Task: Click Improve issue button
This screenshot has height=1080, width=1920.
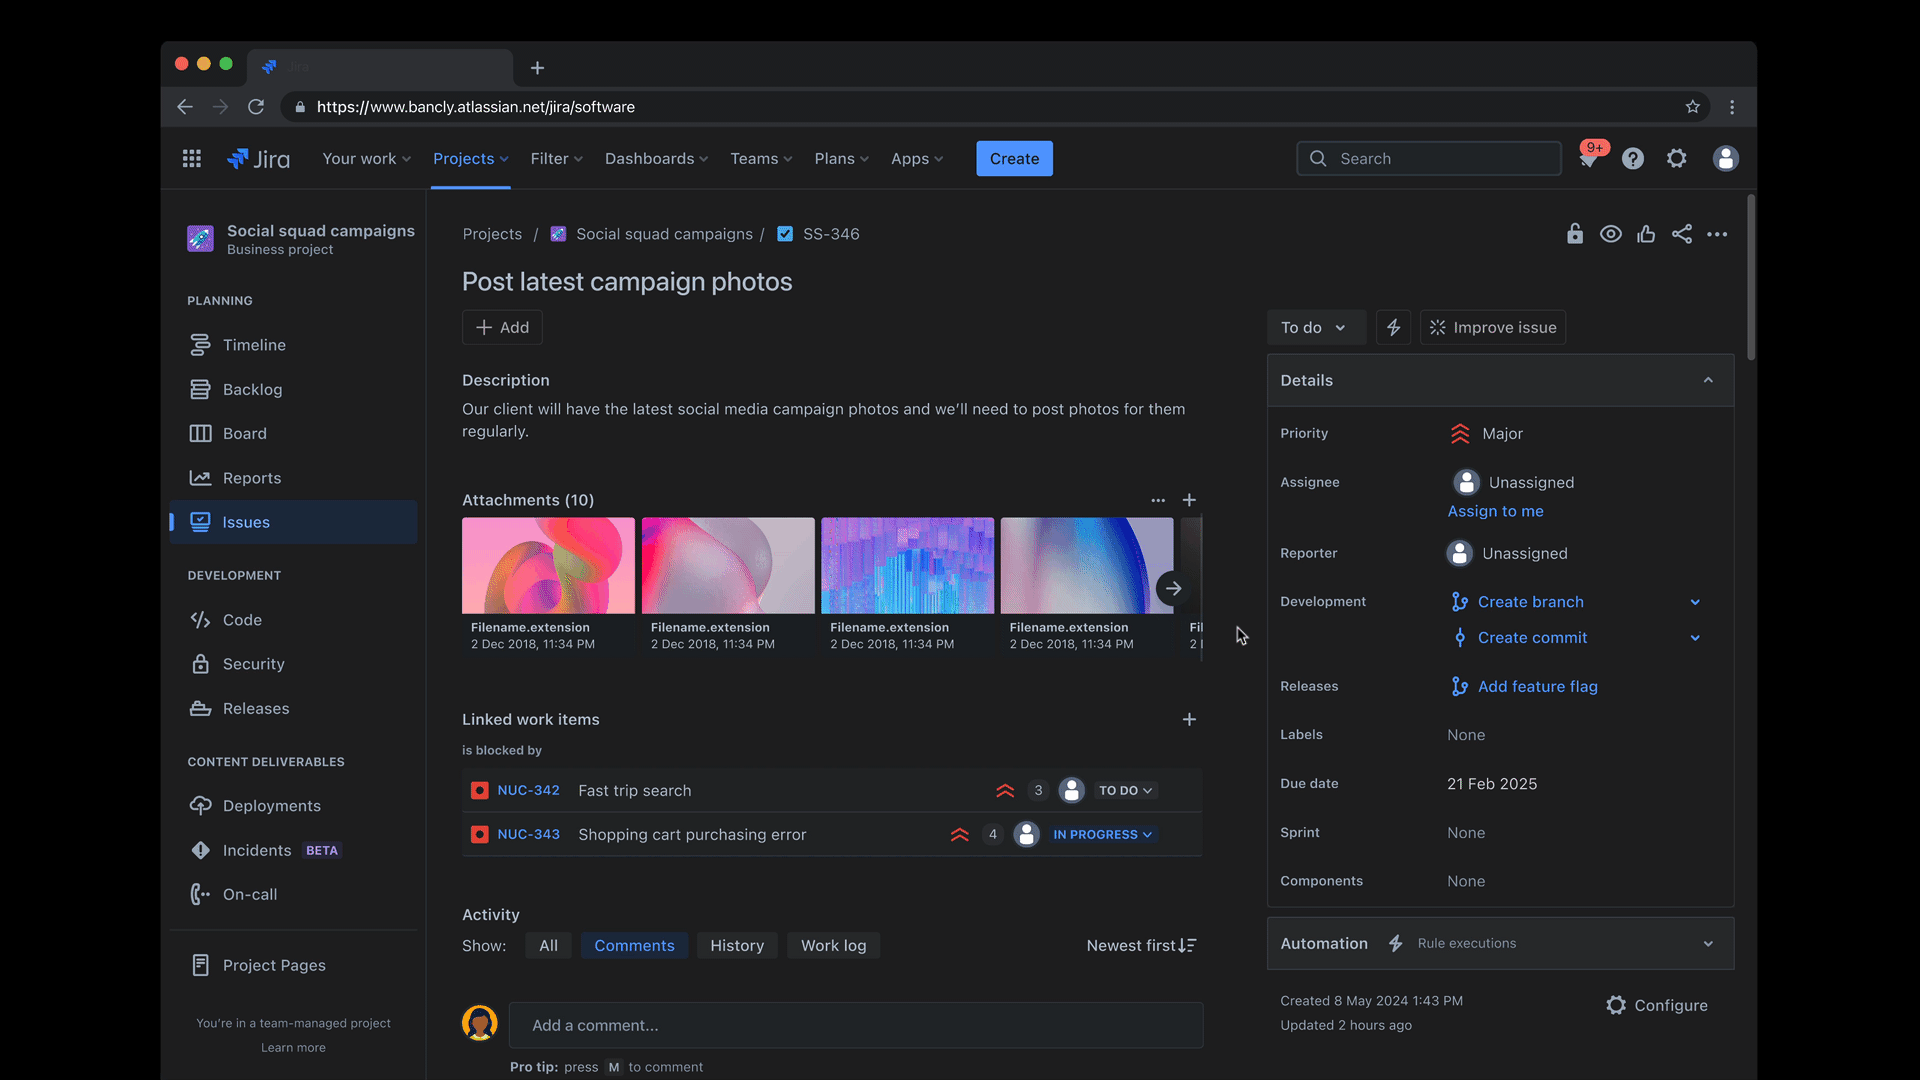Action: coord(1493,327)
